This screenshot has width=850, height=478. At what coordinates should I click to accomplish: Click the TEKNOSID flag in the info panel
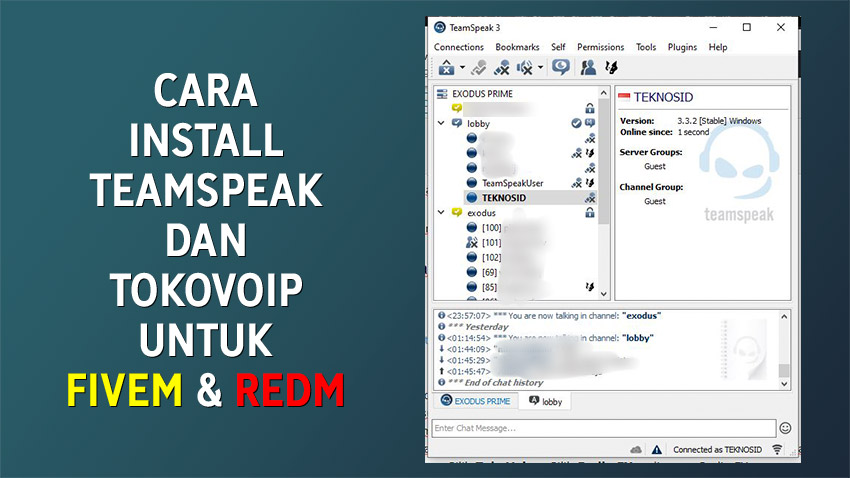coord(624,96)
